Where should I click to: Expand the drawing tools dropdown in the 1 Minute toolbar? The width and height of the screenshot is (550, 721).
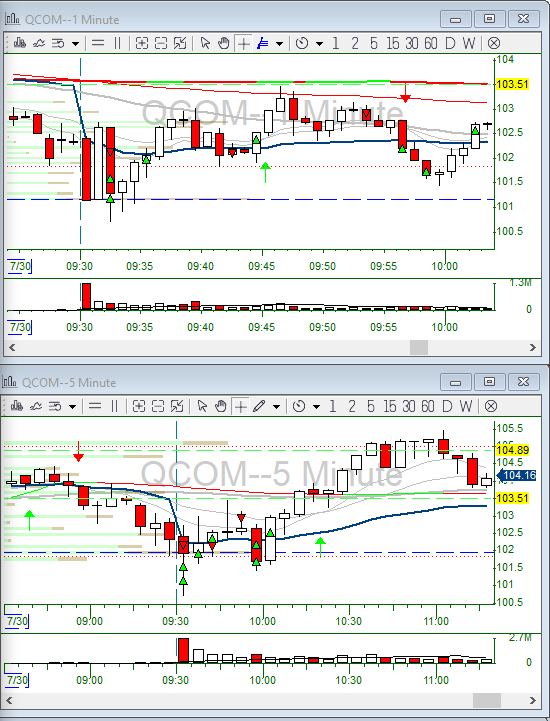click(x=279, y=44)
